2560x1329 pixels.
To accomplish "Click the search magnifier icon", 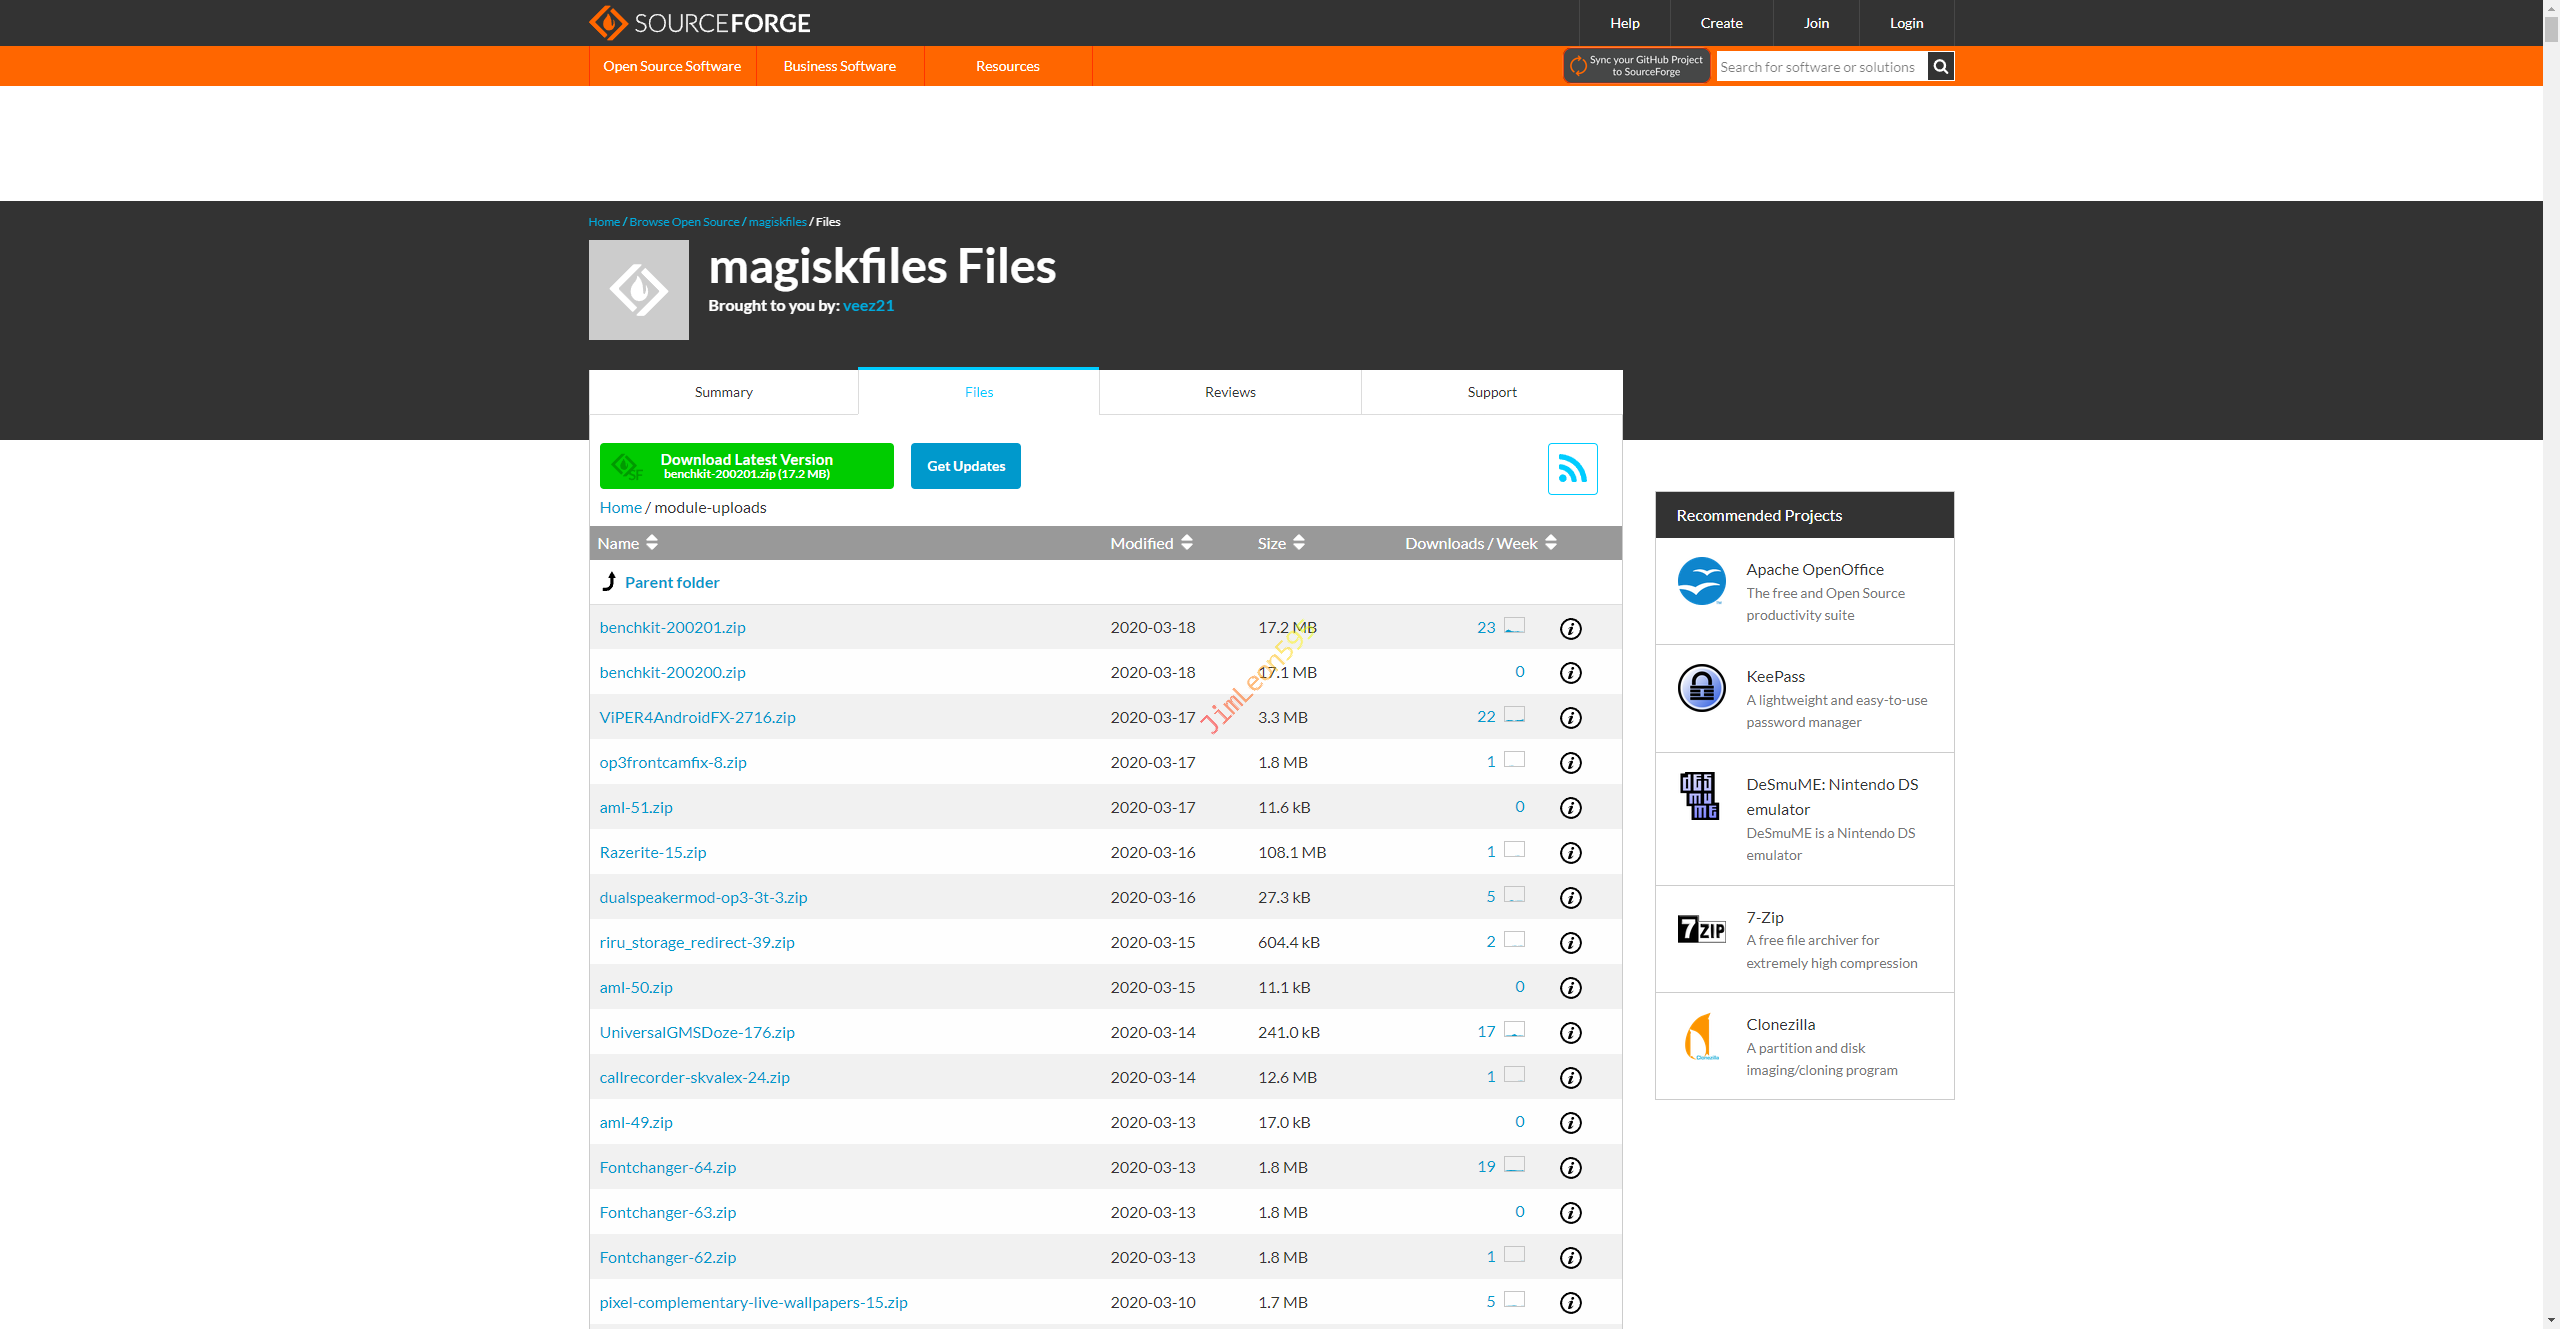I will pos(1940,67).
